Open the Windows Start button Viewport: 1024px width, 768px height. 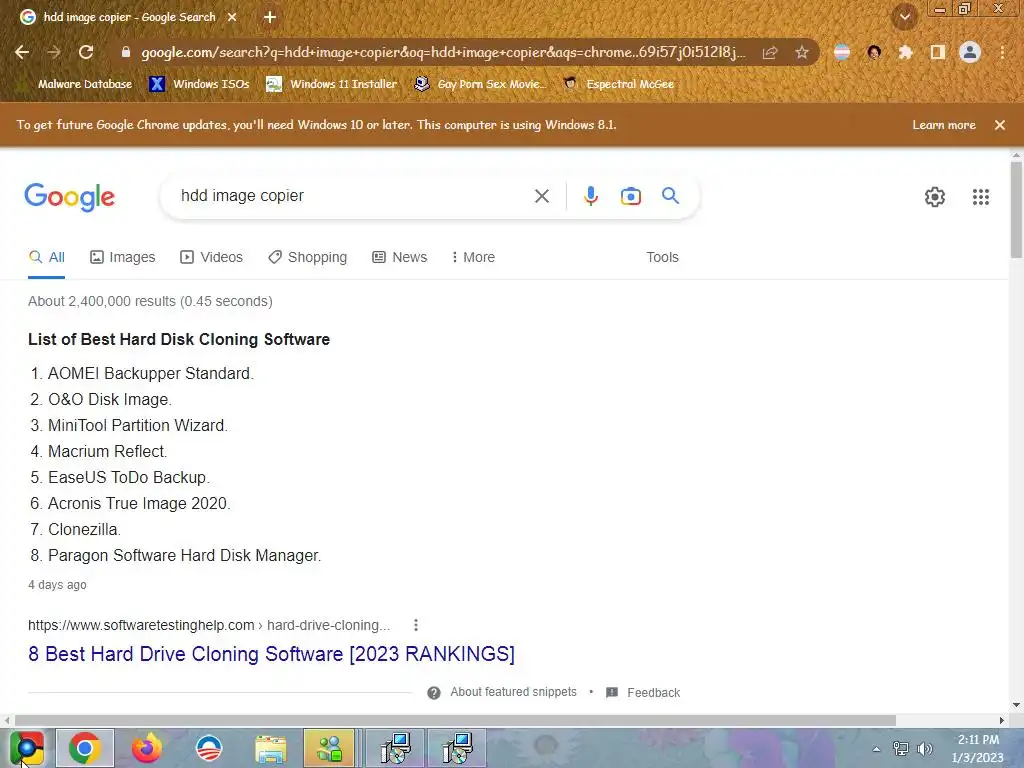26,748
